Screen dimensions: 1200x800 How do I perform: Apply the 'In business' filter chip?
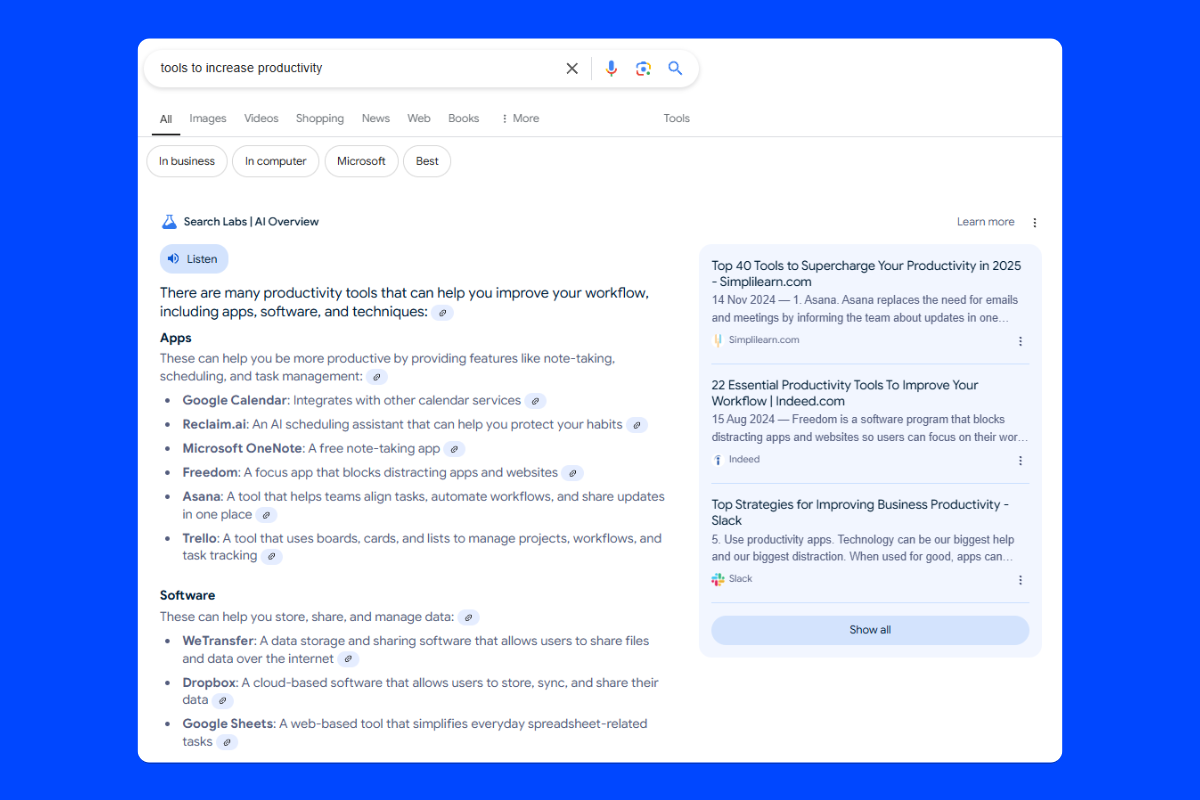(x=187, y=161)
